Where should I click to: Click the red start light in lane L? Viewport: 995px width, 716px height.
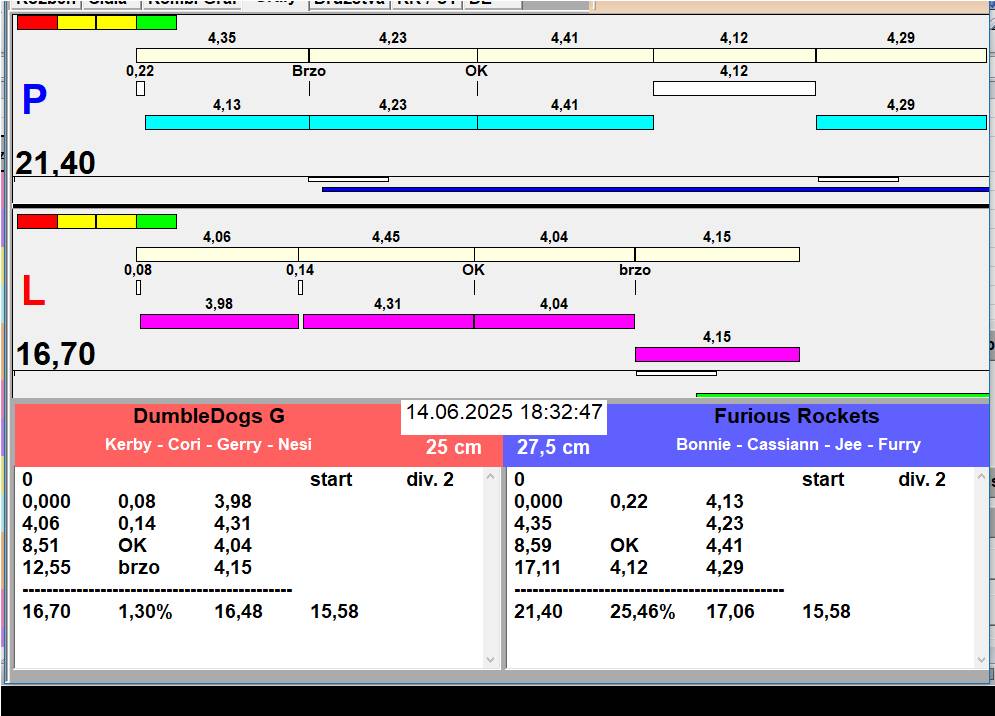[37, 222]
